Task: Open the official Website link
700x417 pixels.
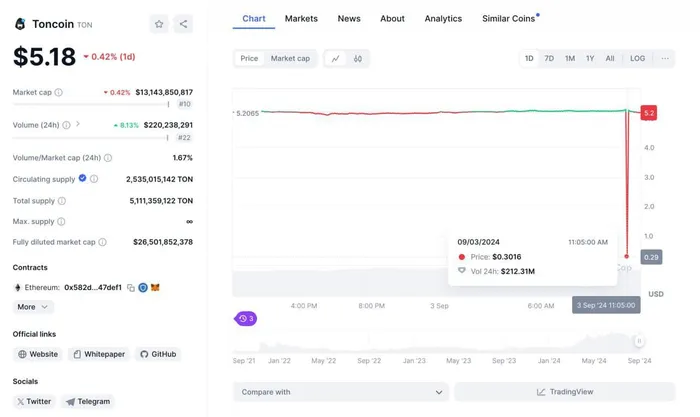Action: coord(38,354)
